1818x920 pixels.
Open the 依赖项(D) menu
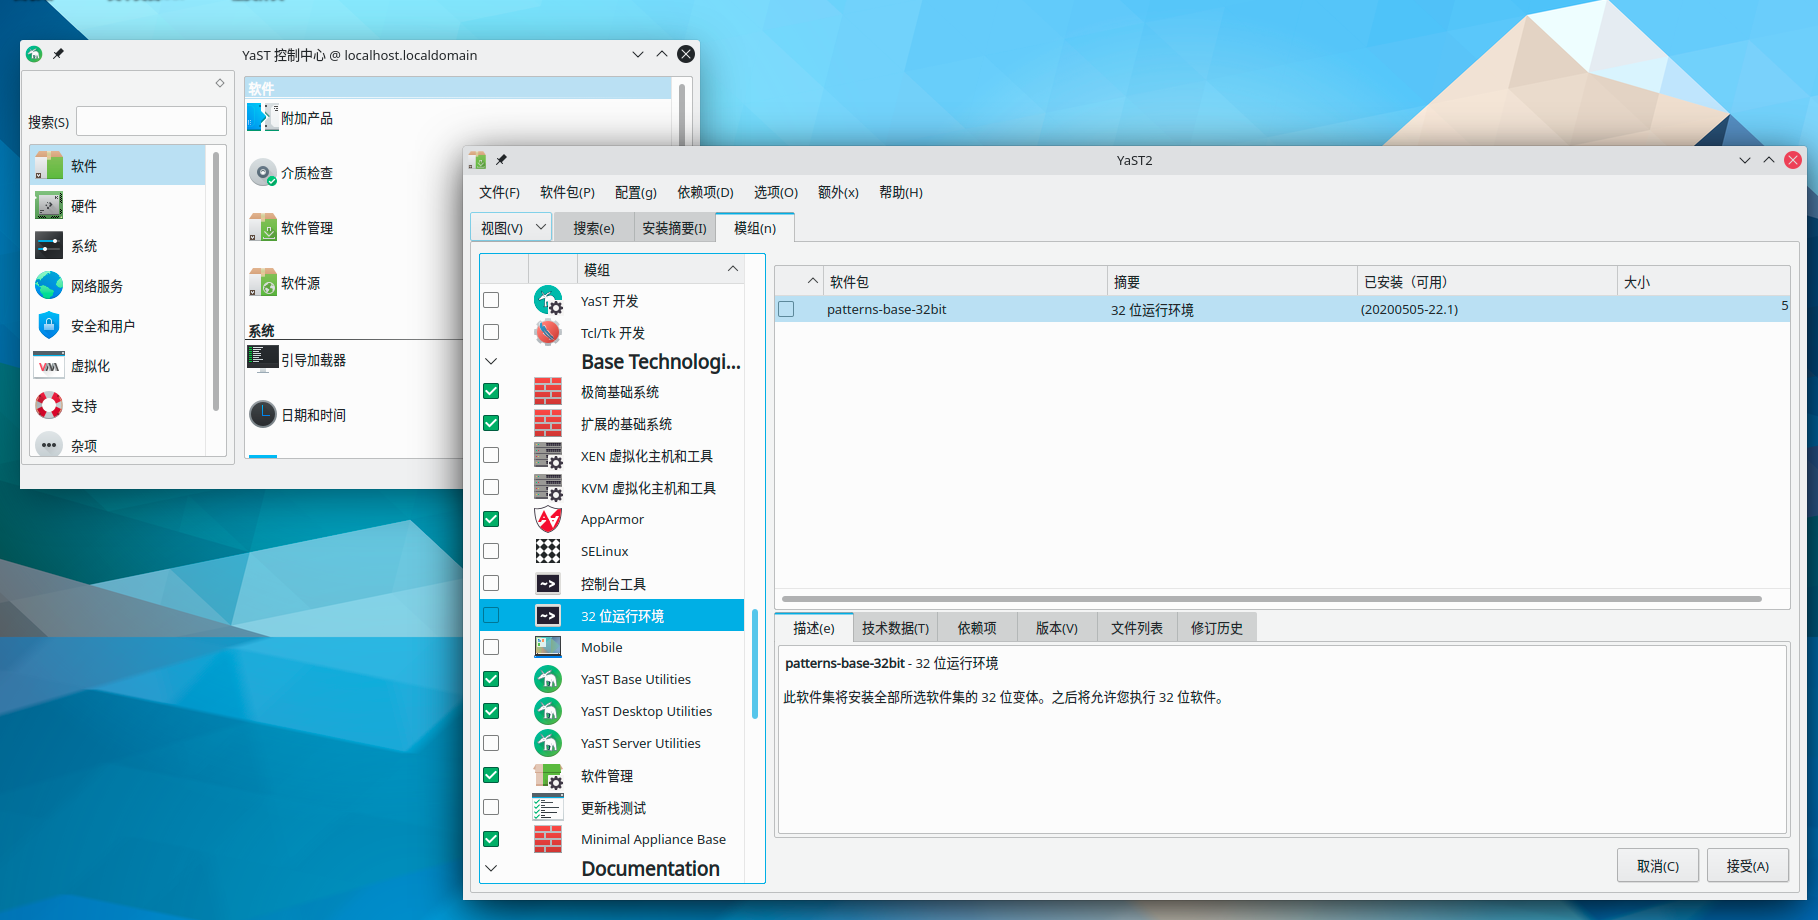point(705,192)
